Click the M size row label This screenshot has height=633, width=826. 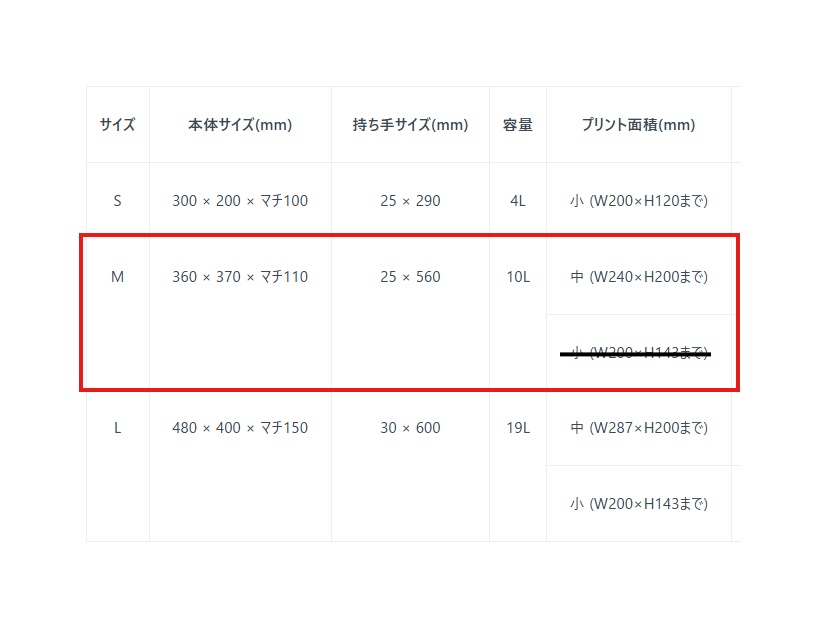point(117,277)
